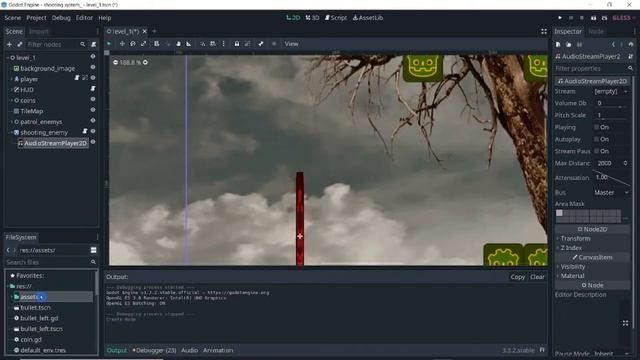Toggle FileSystem split view icon

pos(93,250)
